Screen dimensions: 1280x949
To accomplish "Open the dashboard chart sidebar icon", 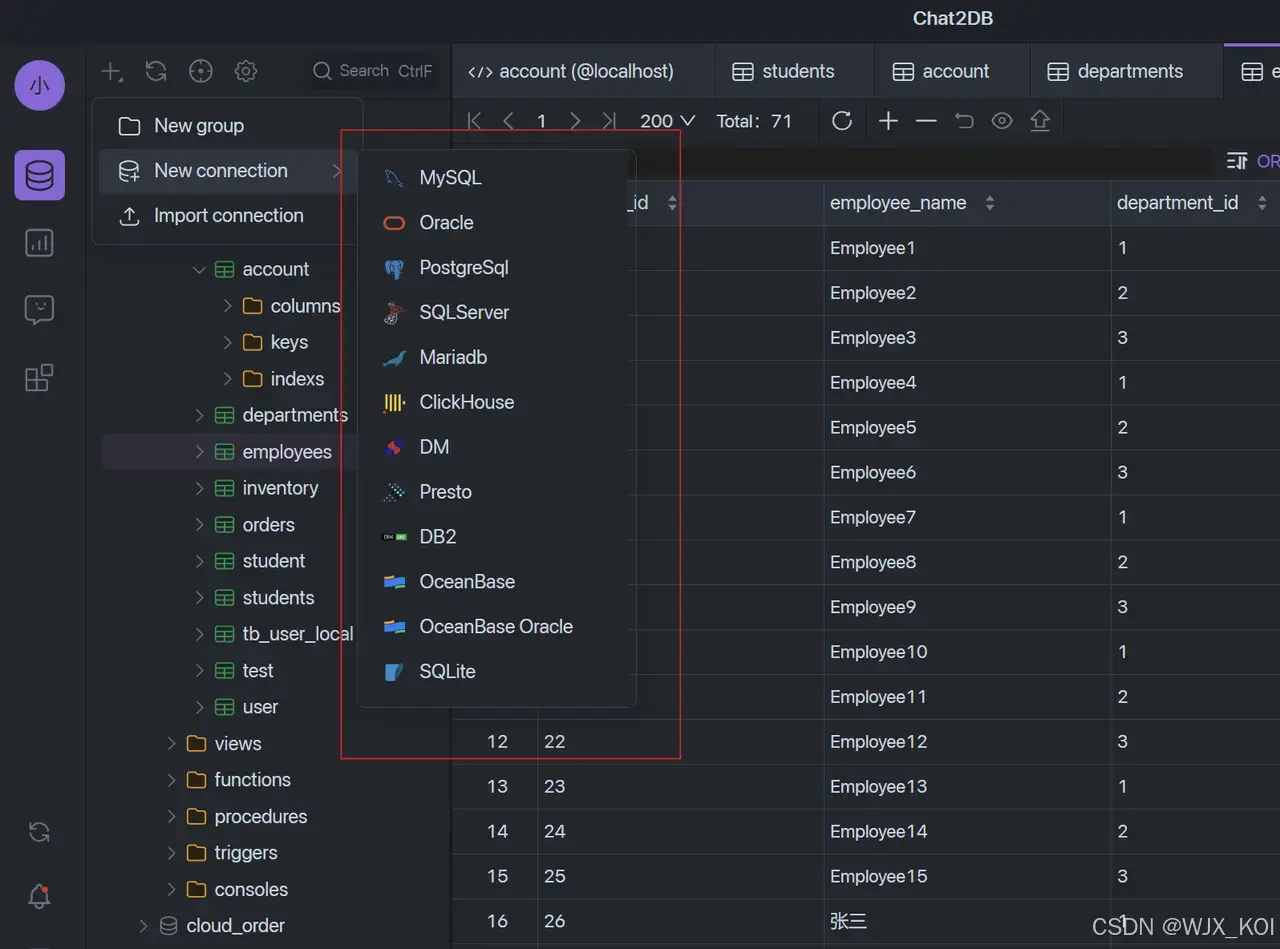I will [x=40, y=243].
